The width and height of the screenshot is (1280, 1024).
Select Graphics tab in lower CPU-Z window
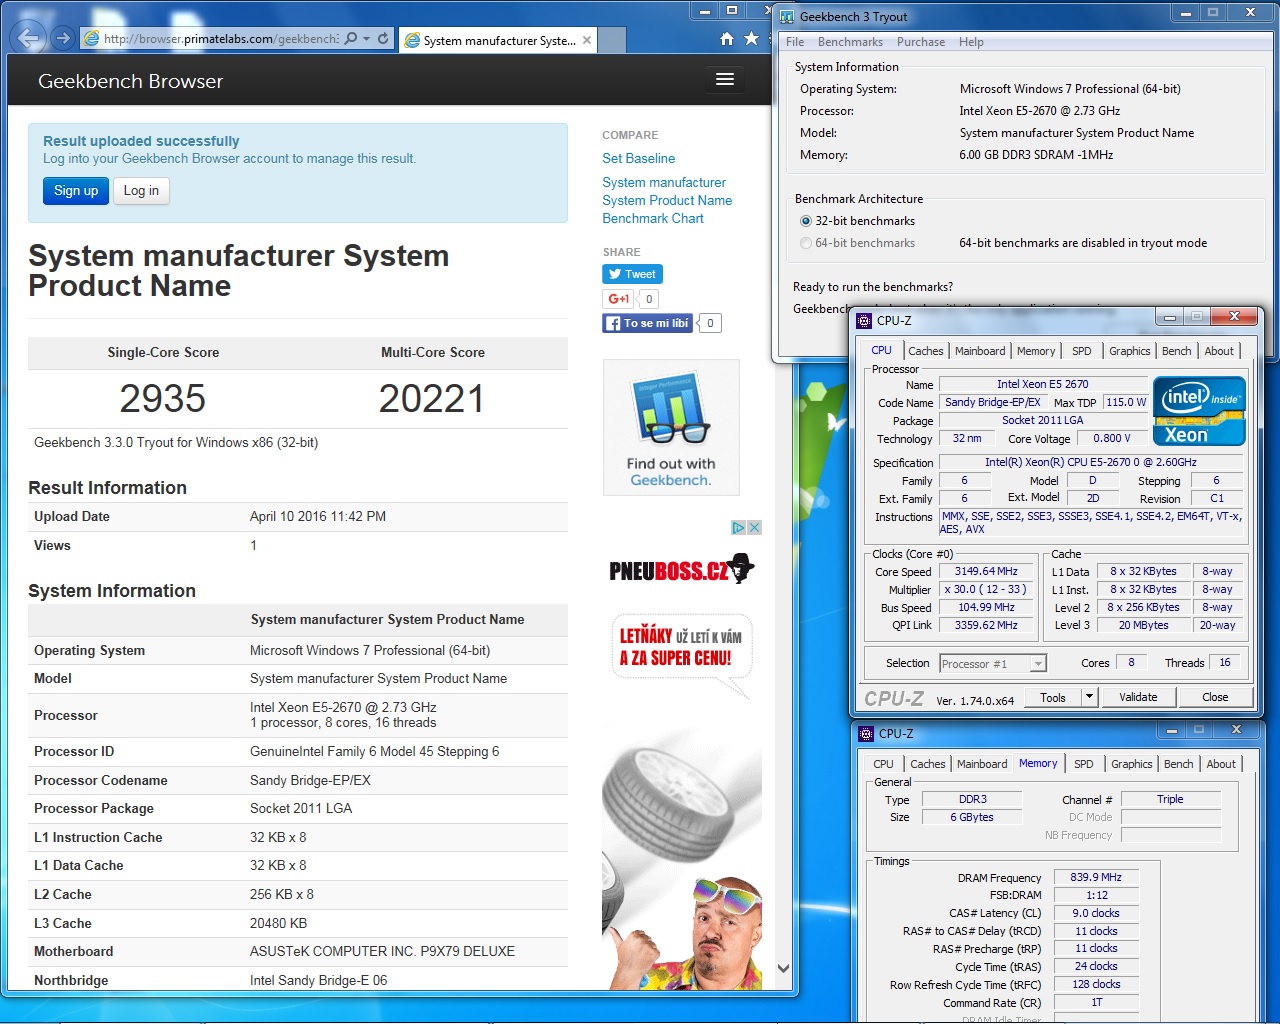pos(1132,764)
